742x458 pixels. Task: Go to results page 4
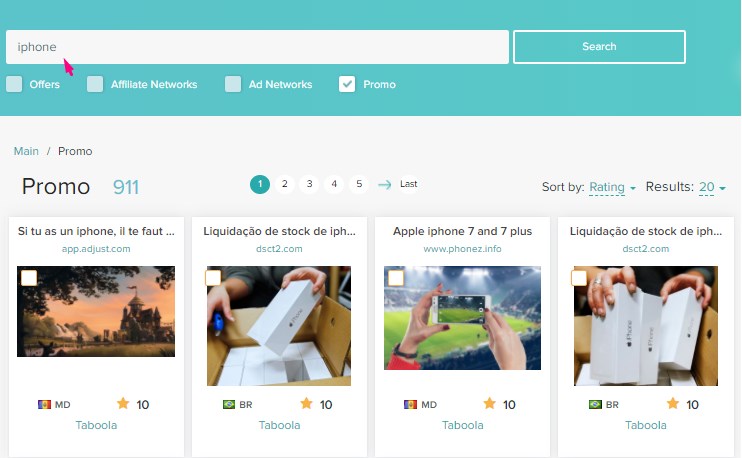tap(334, 184)
